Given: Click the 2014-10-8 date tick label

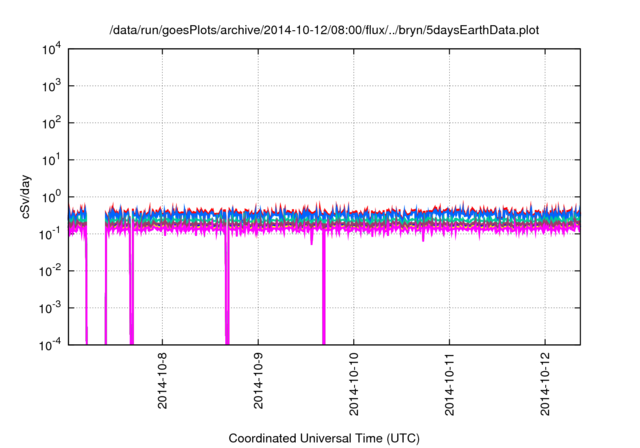Looking at the screenshot, I should pyautogui.click(x=162, y=381).
